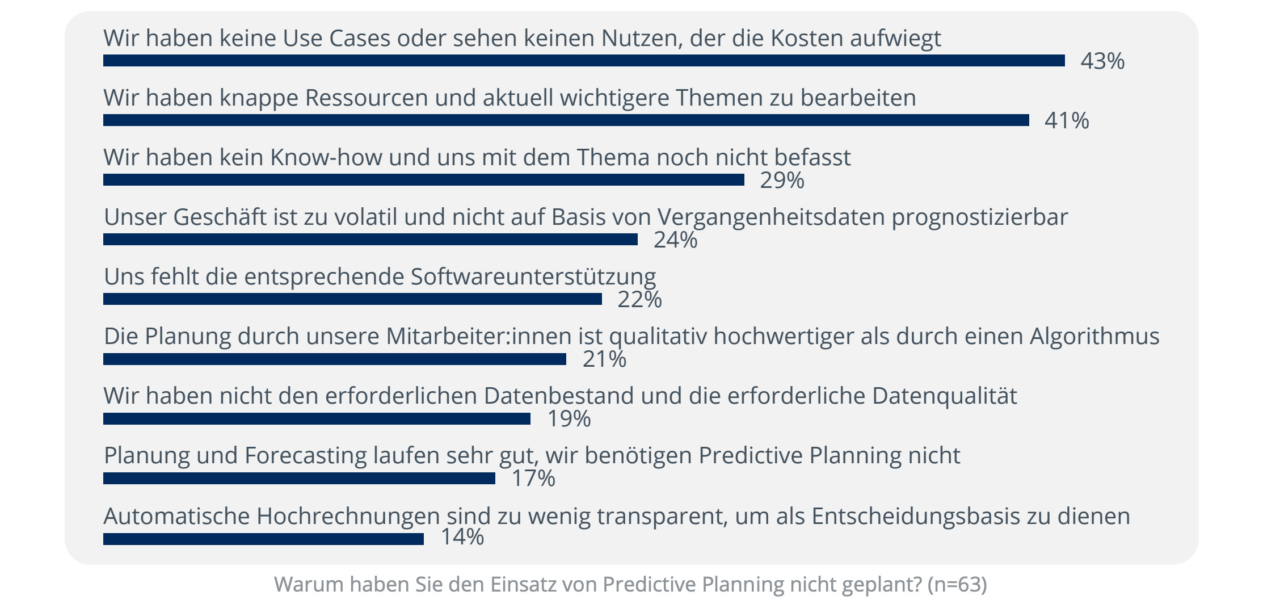The height and width of the screenshot is (612, 1280).
Task: Click the 19% bar for data quality
Action: (x=316, y=419)
